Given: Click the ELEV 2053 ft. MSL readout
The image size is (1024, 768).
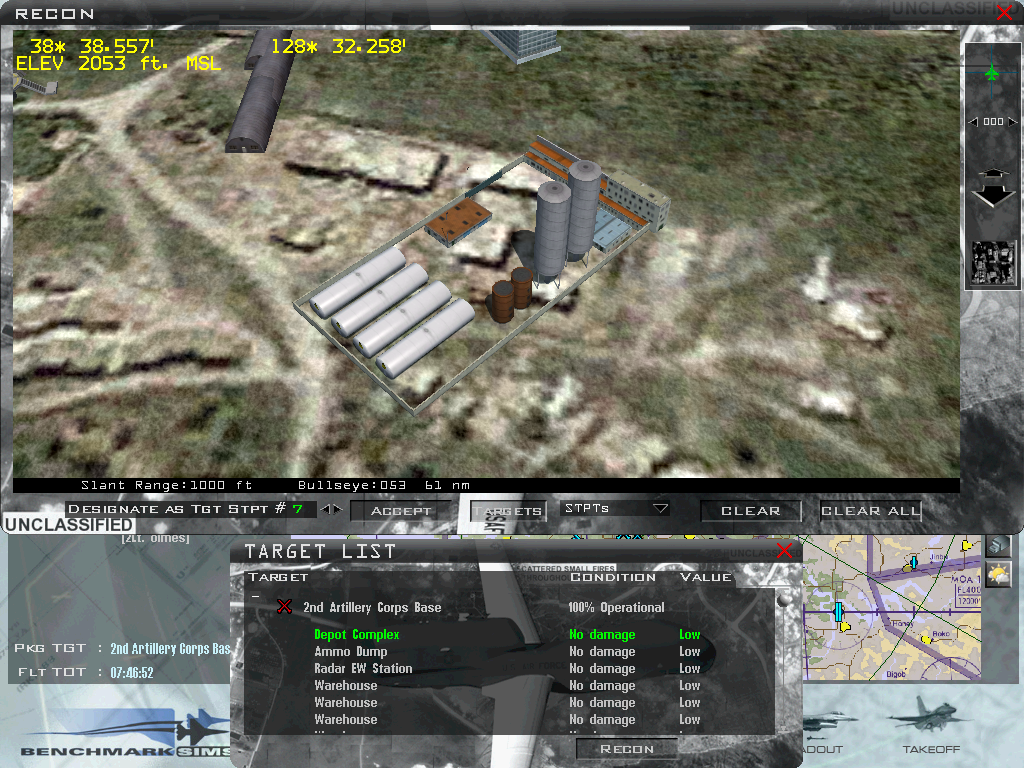Looking at the screenshot, I should pyautogui.click(x=118, y=63).
